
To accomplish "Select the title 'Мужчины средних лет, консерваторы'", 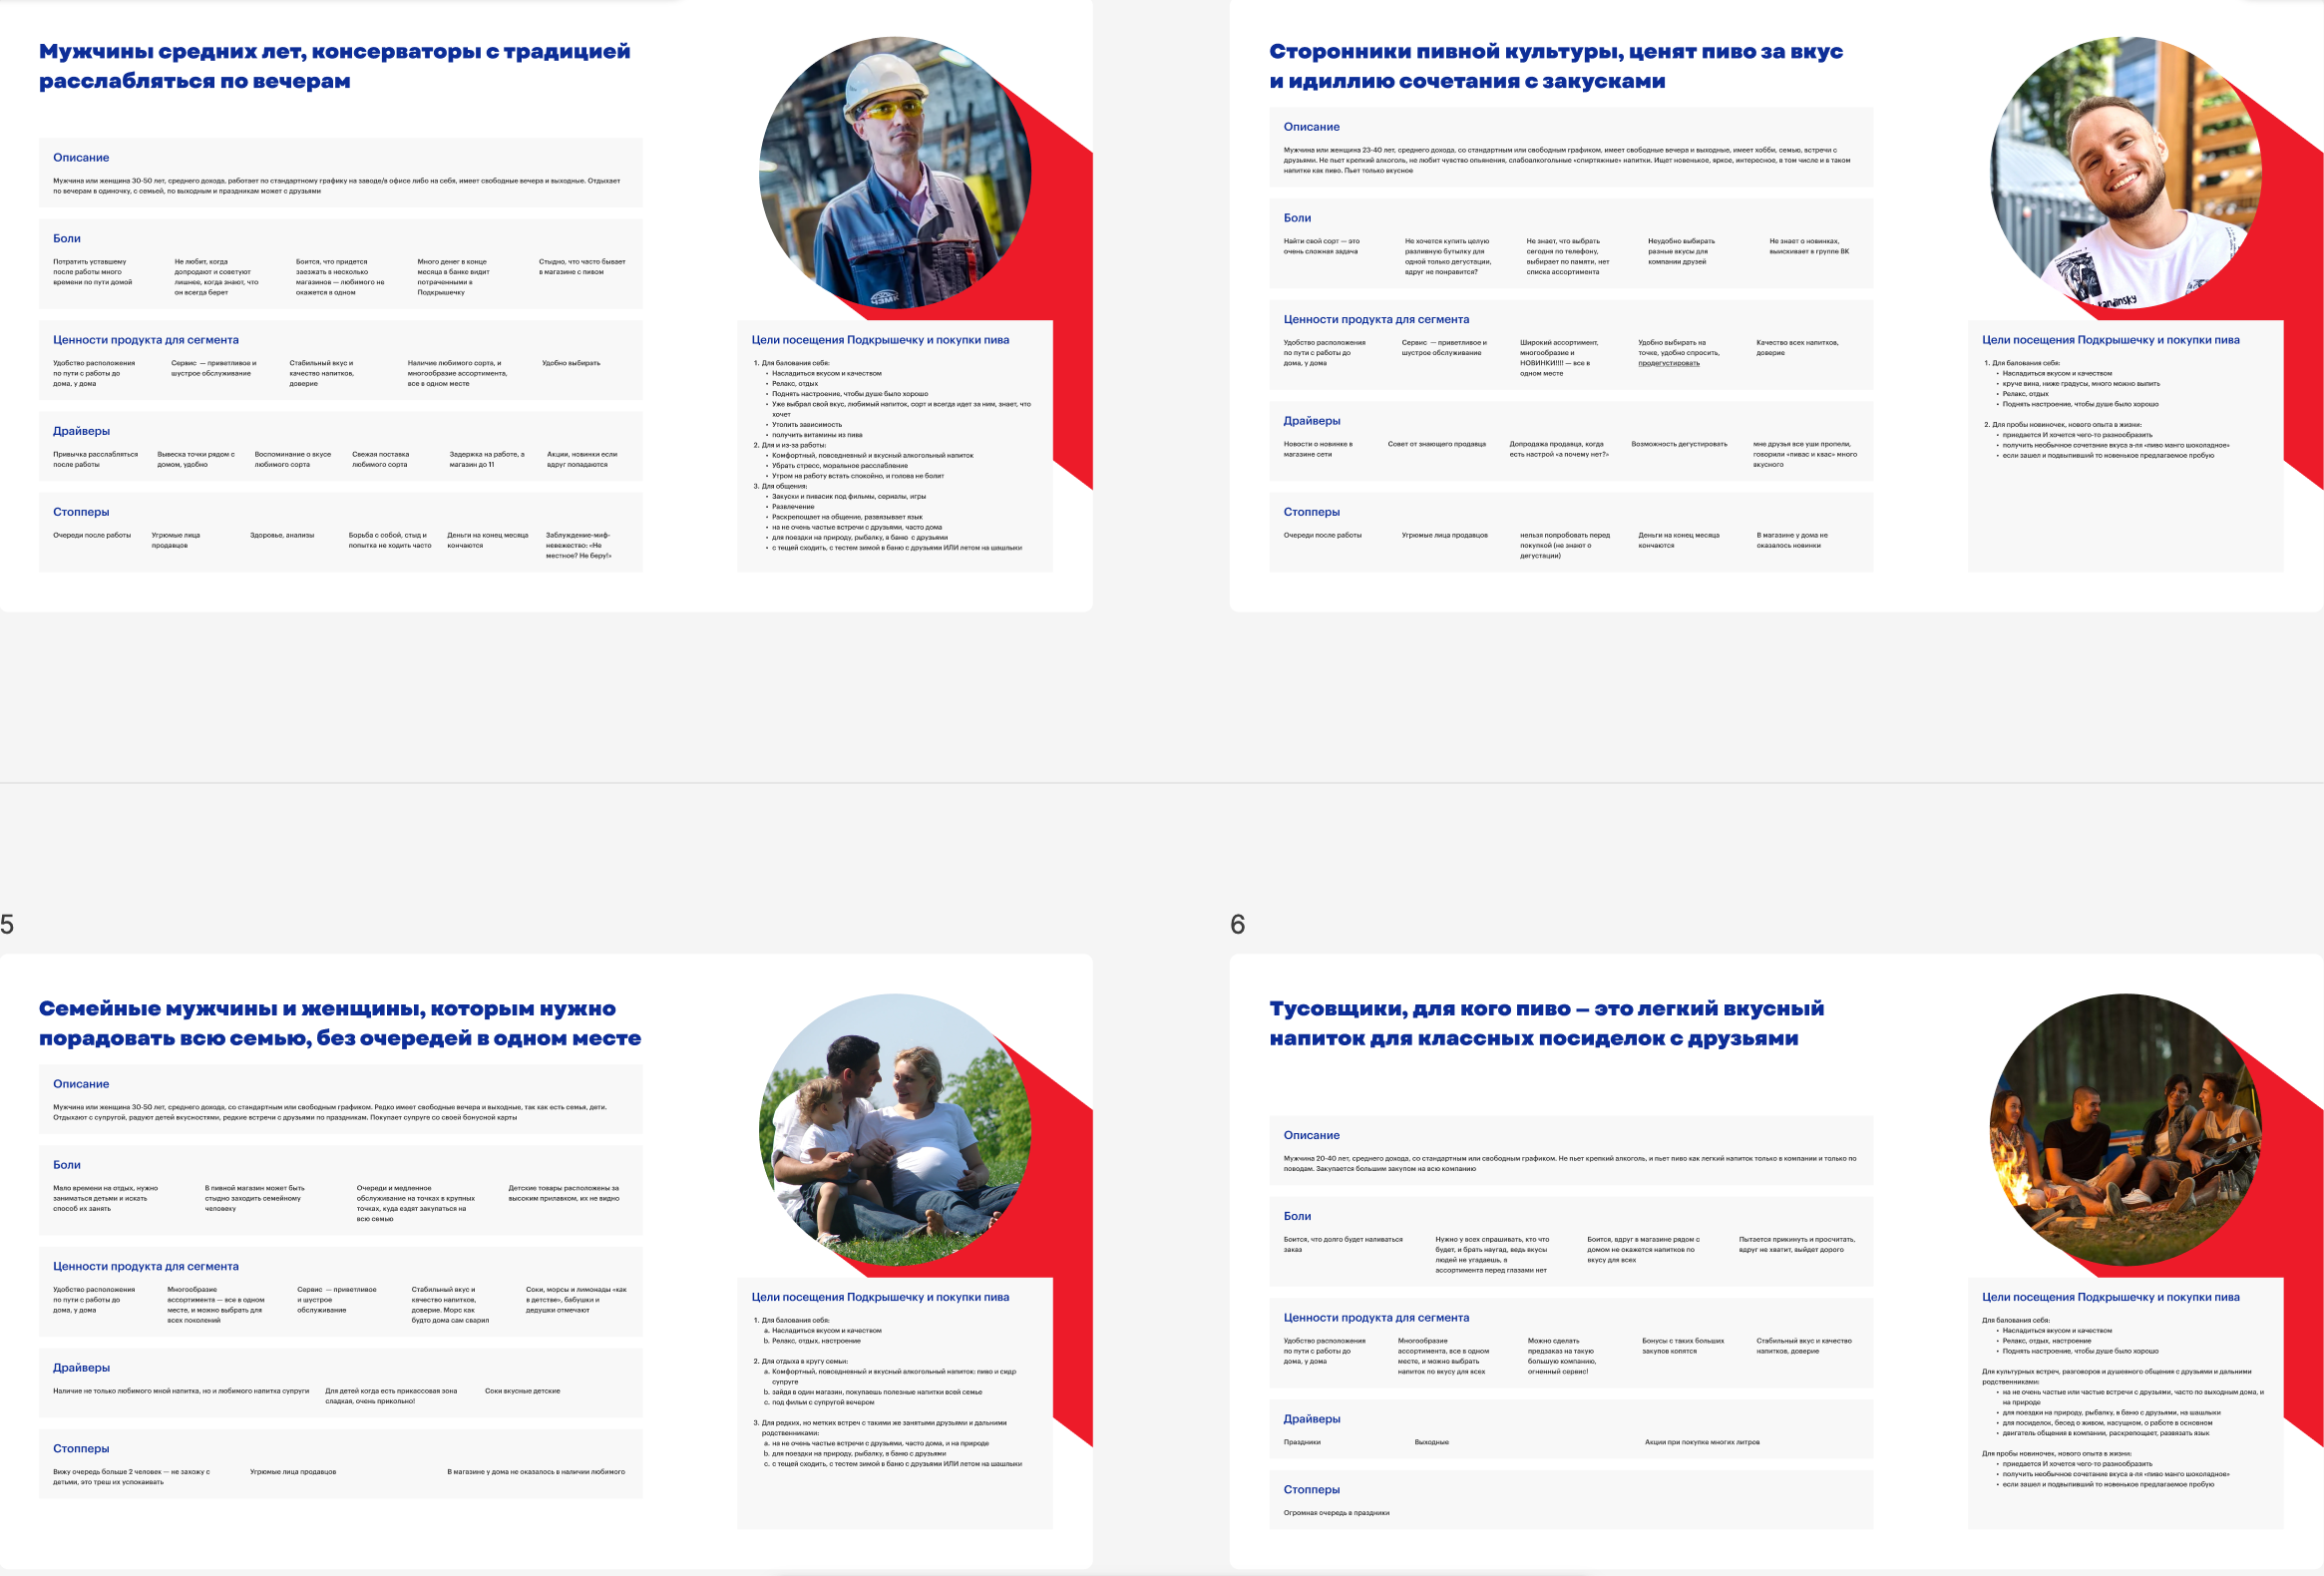I will 335,66.
